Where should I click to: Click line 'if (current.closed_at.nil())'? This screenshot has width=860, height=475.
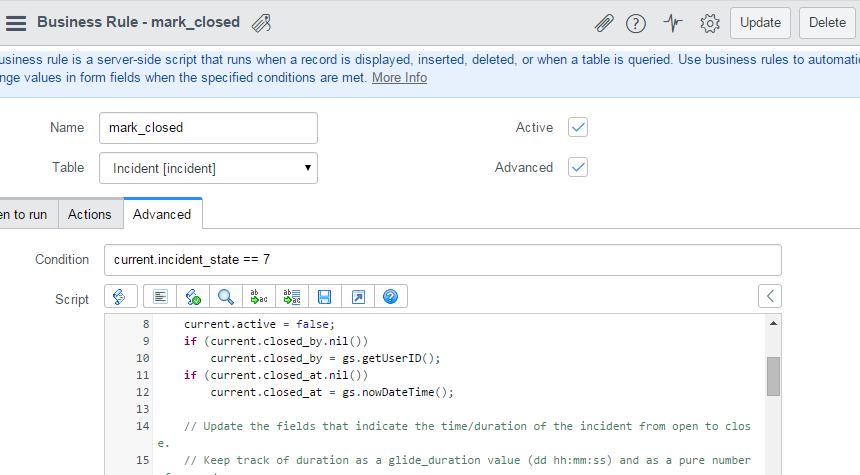(x=276, y=375)
